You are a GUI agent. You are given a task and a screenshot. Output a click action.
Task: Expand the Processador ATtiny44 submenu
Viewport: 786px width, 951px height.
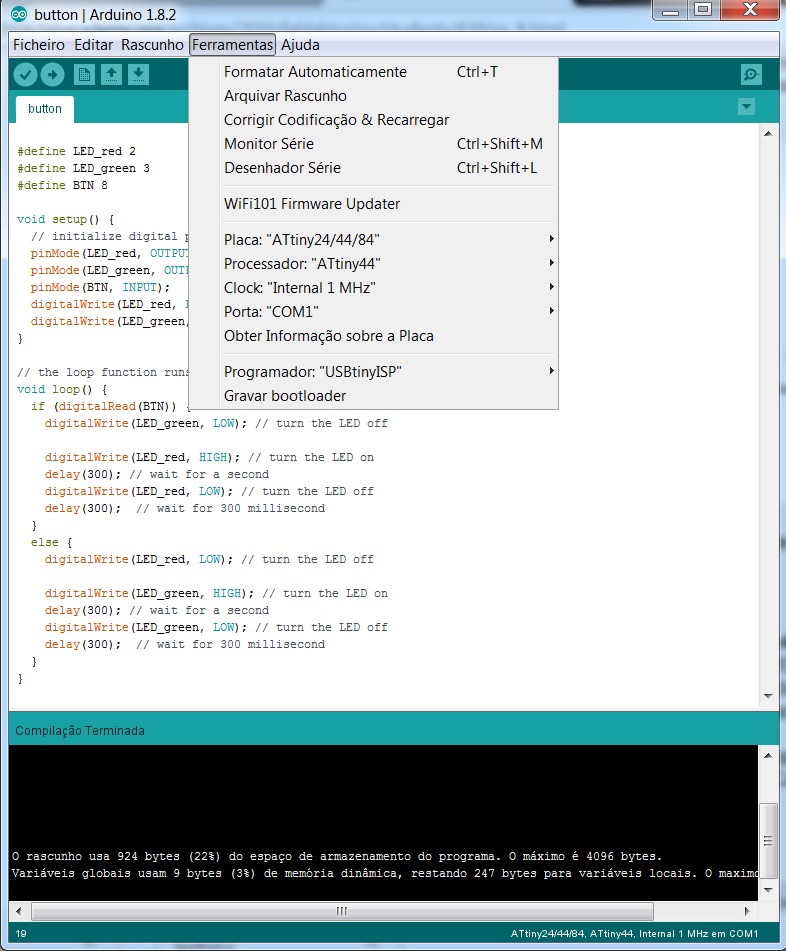373,264
